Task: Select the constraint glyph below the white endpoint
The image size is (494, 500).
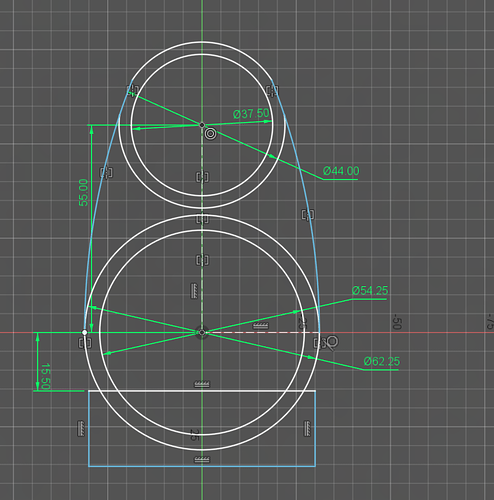Action: tap(85, 343)
